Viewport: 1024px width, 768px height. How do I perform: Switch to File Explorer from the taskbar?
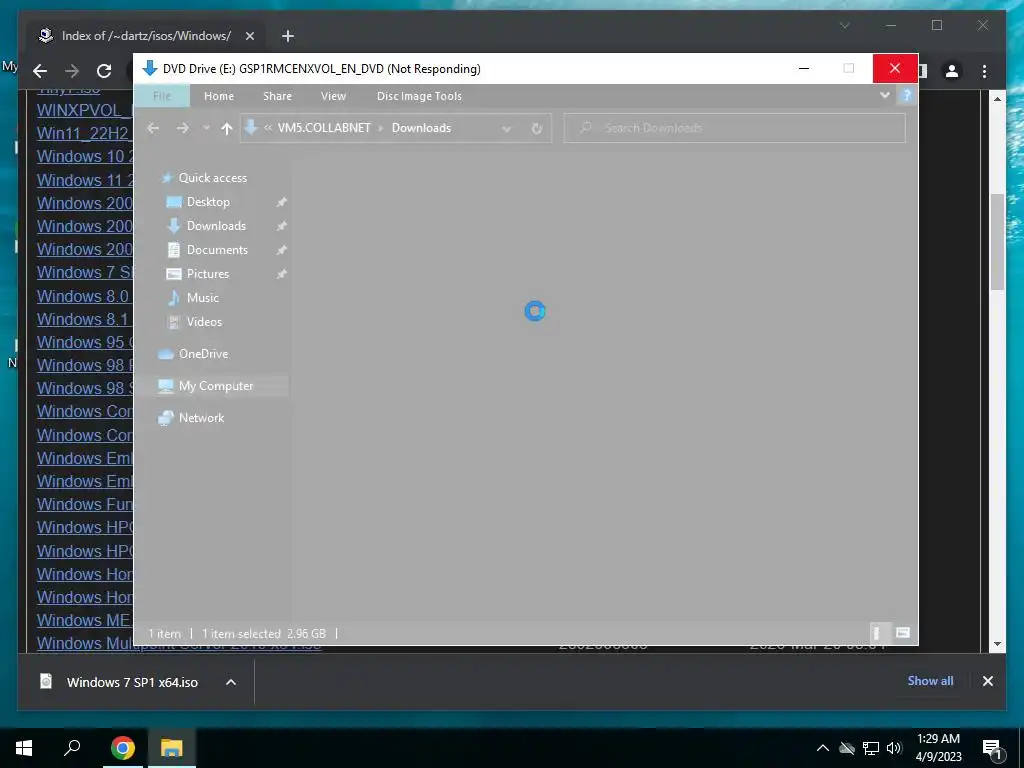[x=172, y=748]
